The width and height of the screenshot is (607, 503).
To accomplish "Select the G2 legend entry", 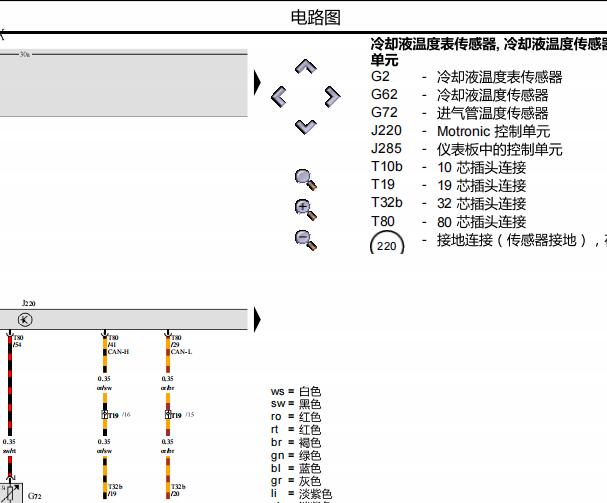I will [x=466, y=77].
